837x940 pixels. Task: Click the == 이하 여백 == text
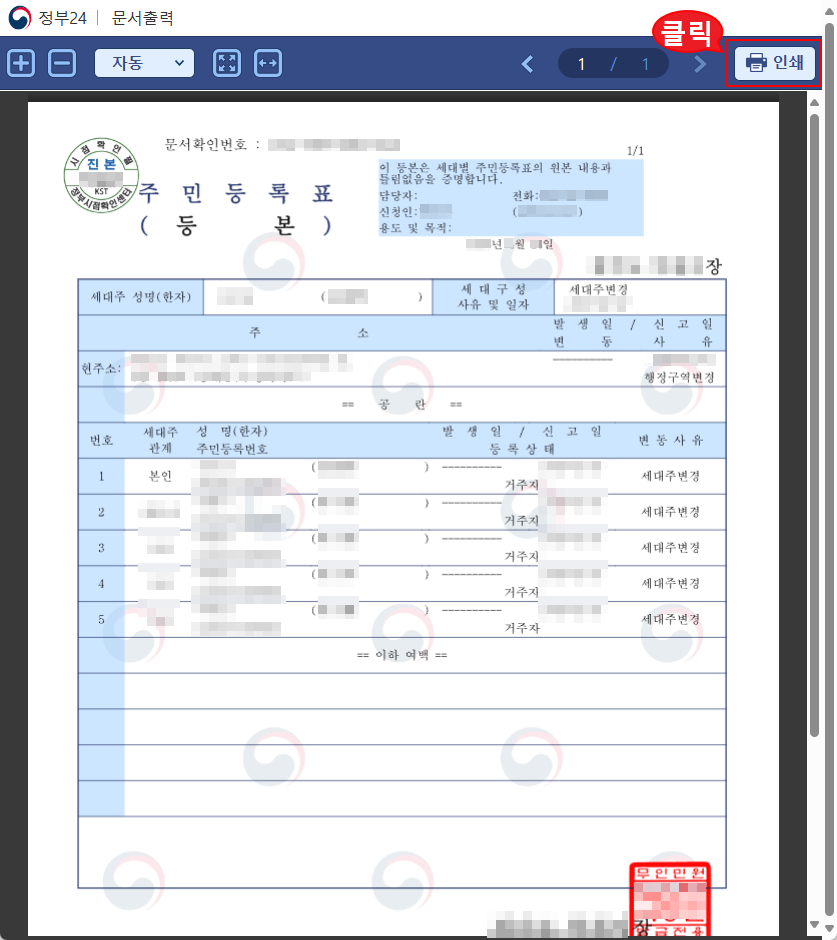point(402,655)
